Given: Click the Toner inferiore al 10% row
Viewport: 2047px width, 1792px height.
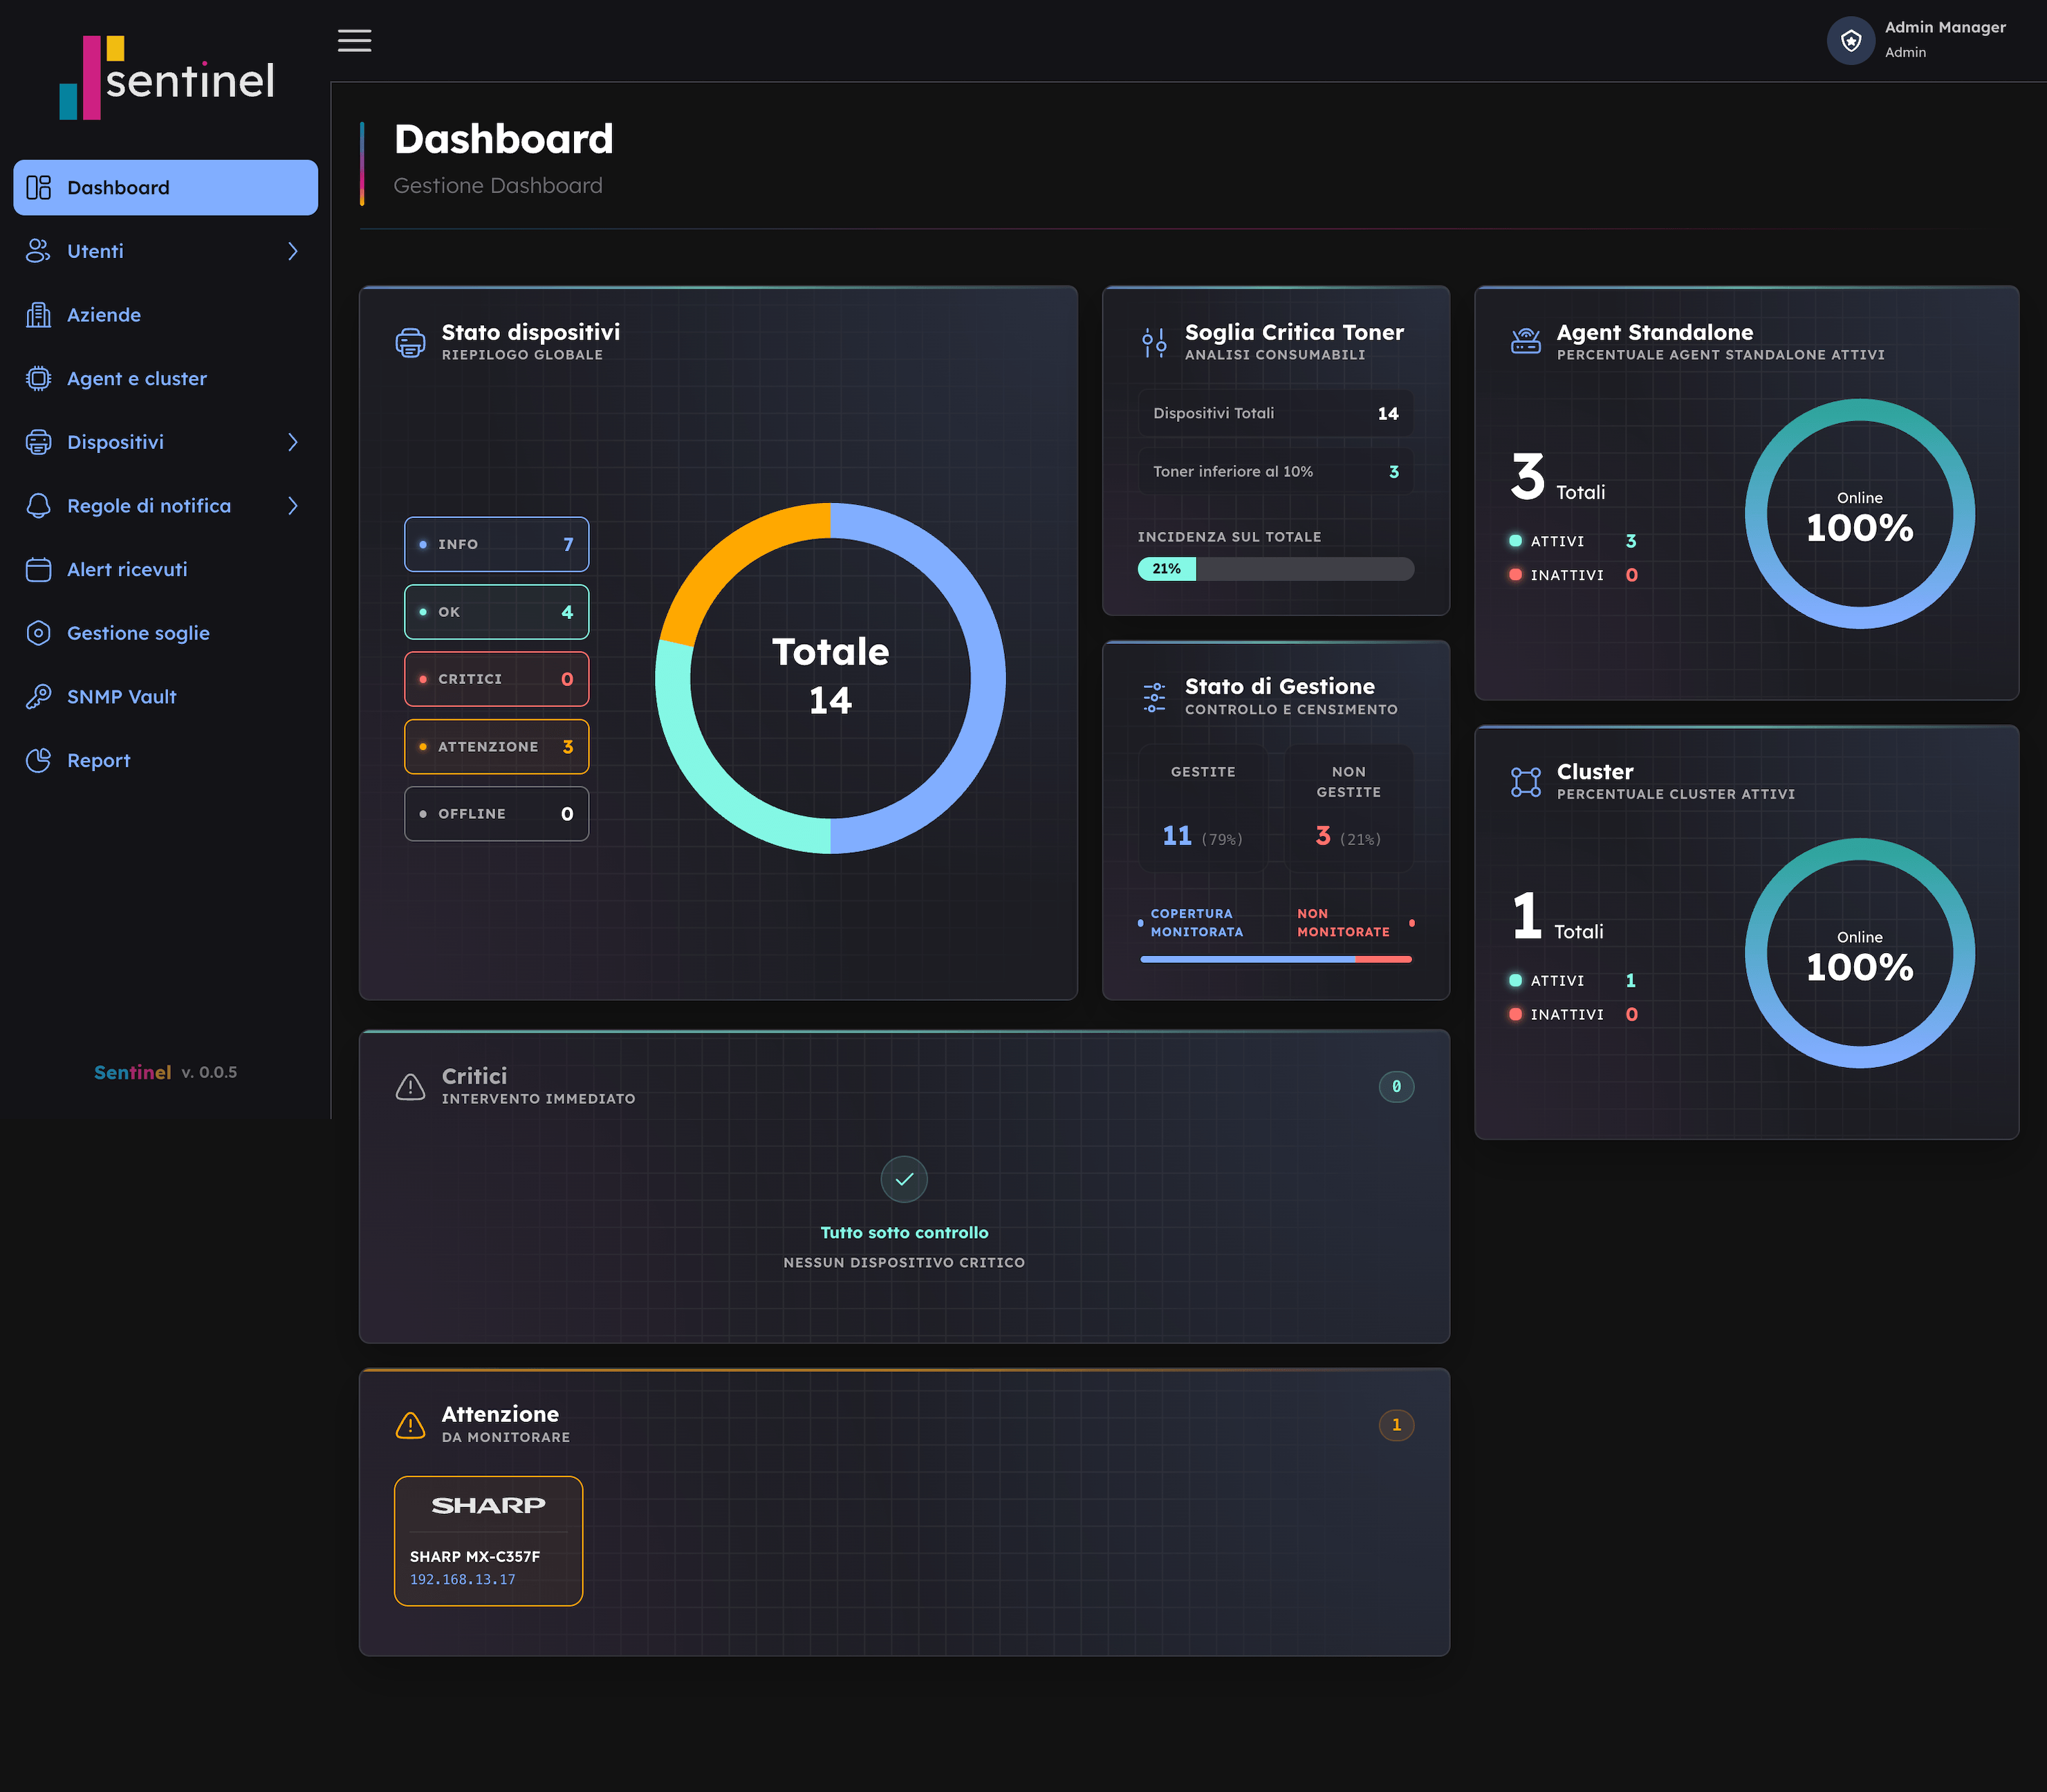Looking at the screenshot, I should (x=1275, y=471).
